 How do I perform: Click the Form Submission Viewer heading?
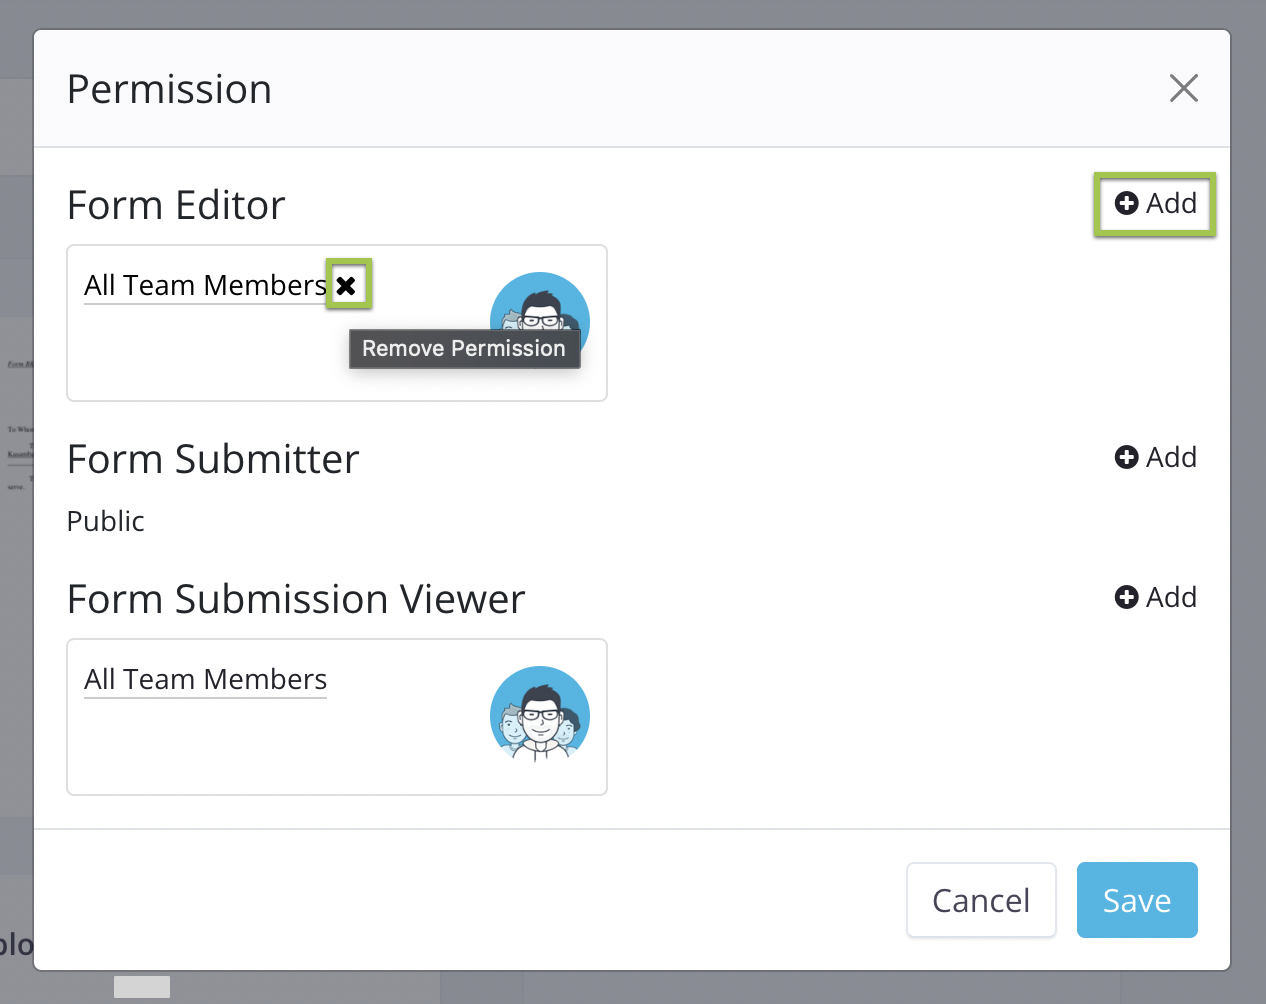(x=295, y=600)
